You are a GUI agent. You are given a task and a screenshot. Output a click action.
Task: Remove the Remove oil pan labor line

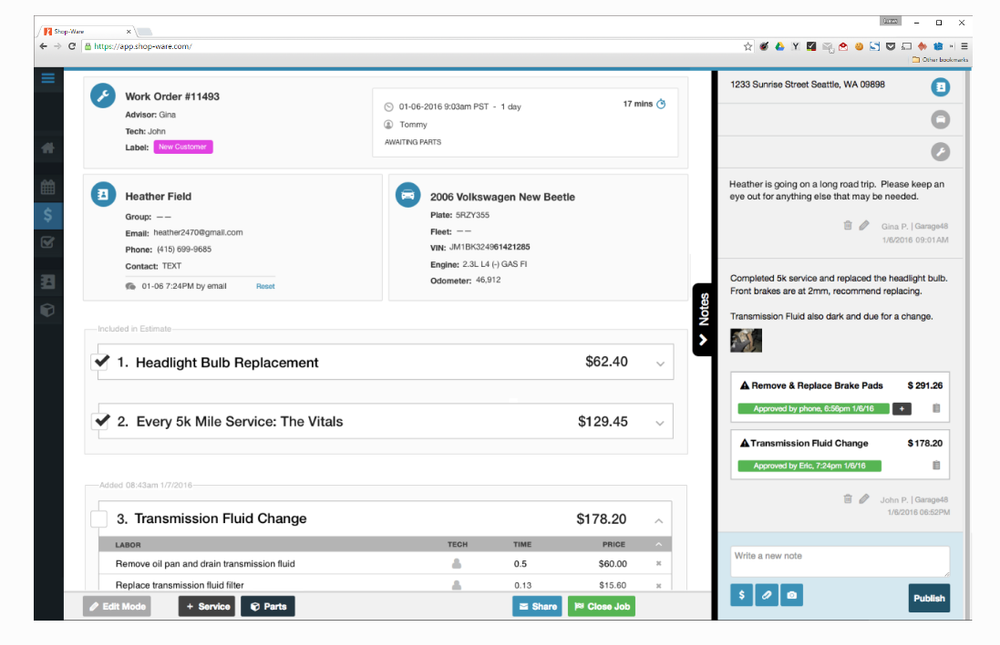coord(659,563)
